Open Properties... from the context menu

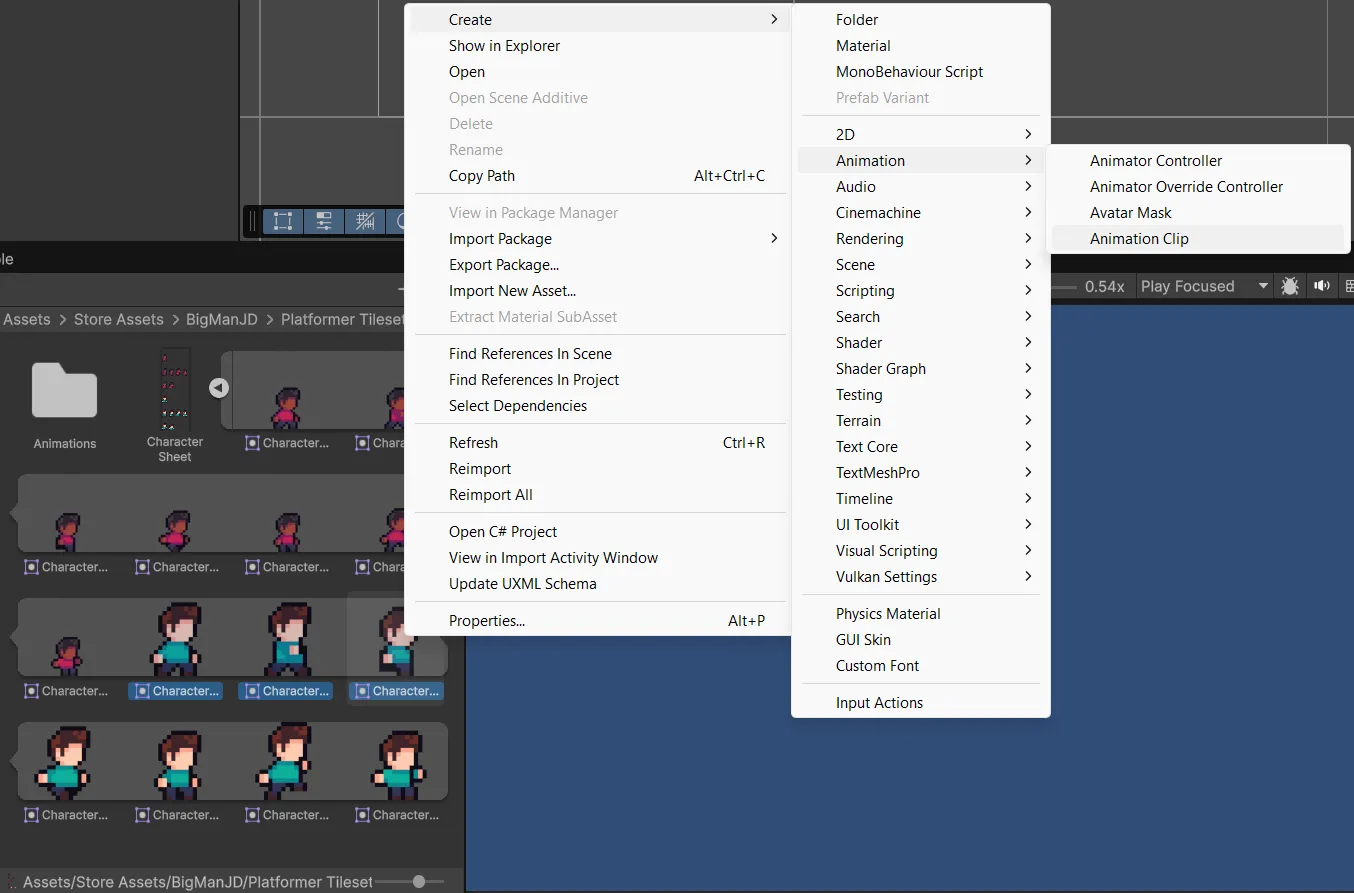pyautogui.click(x=600, y=621)
